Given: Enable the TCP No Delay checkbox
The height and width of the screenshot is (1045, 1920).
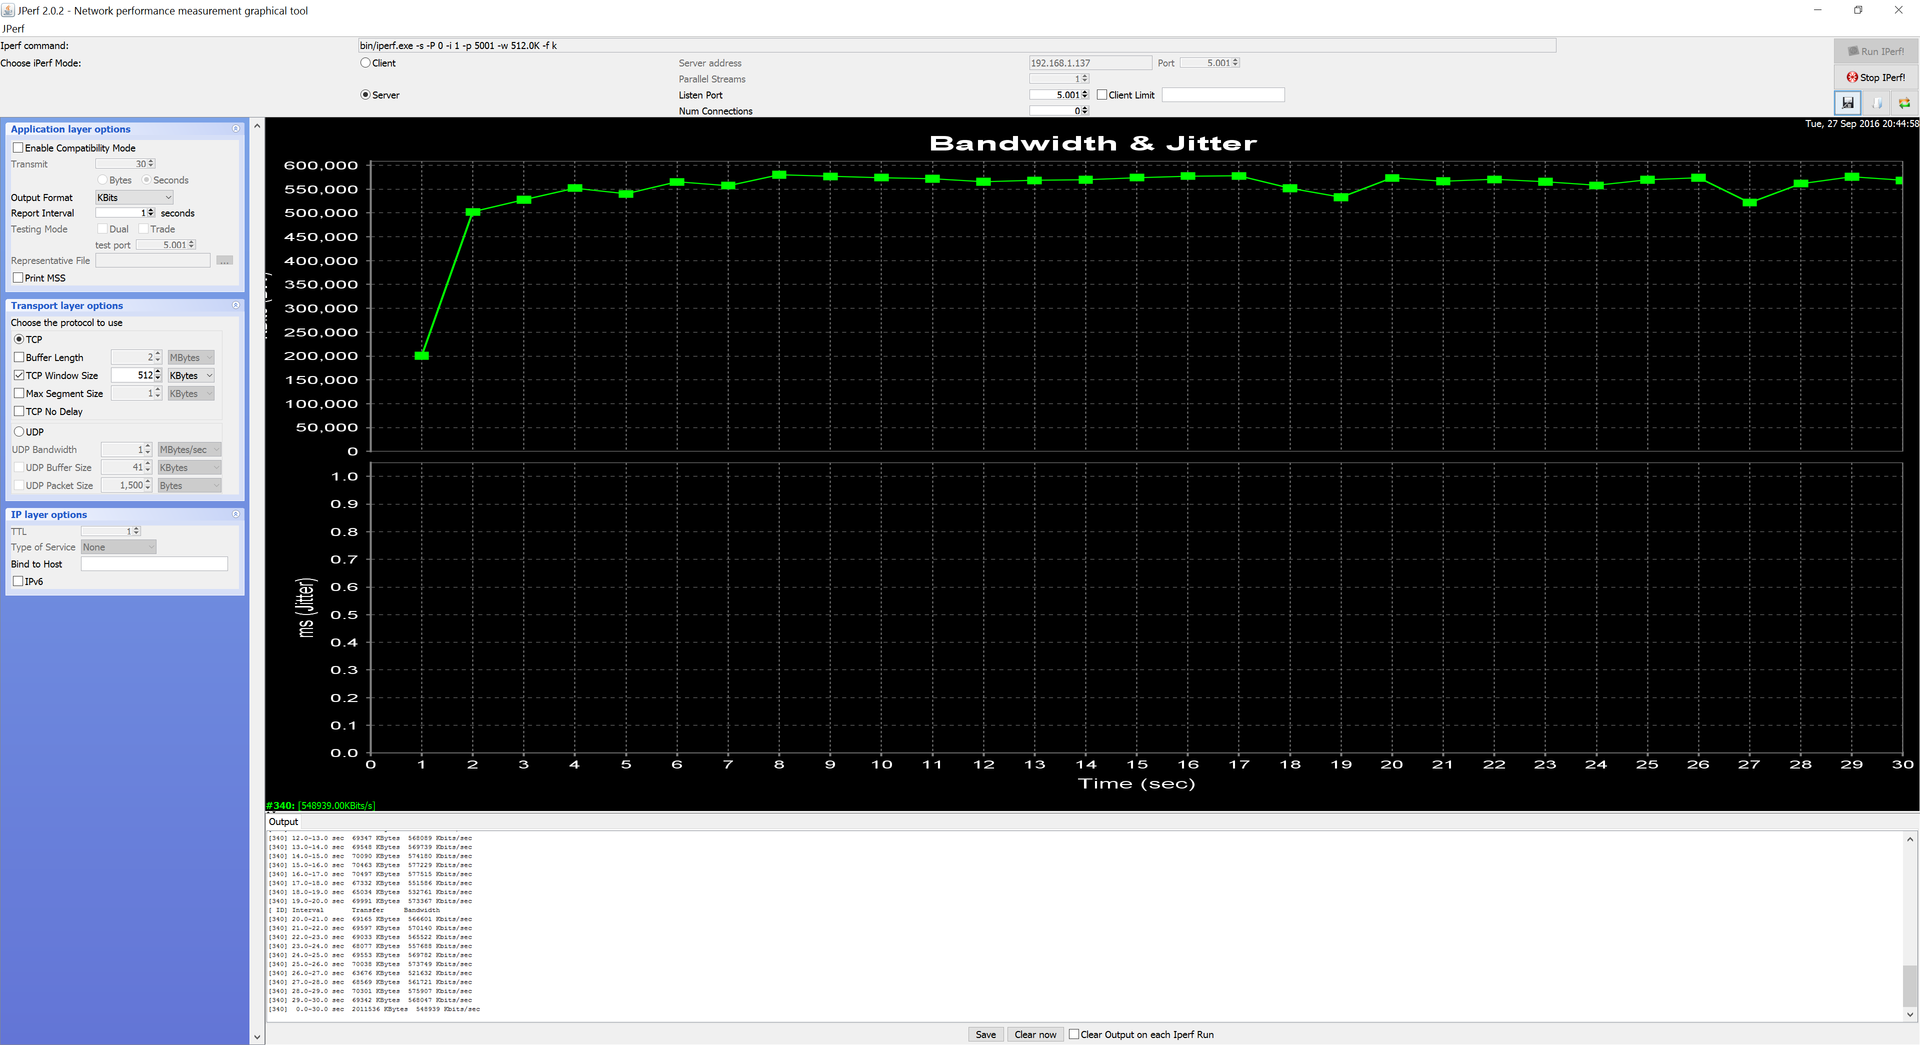Looking at the screenshot, I should click(19, 411).
